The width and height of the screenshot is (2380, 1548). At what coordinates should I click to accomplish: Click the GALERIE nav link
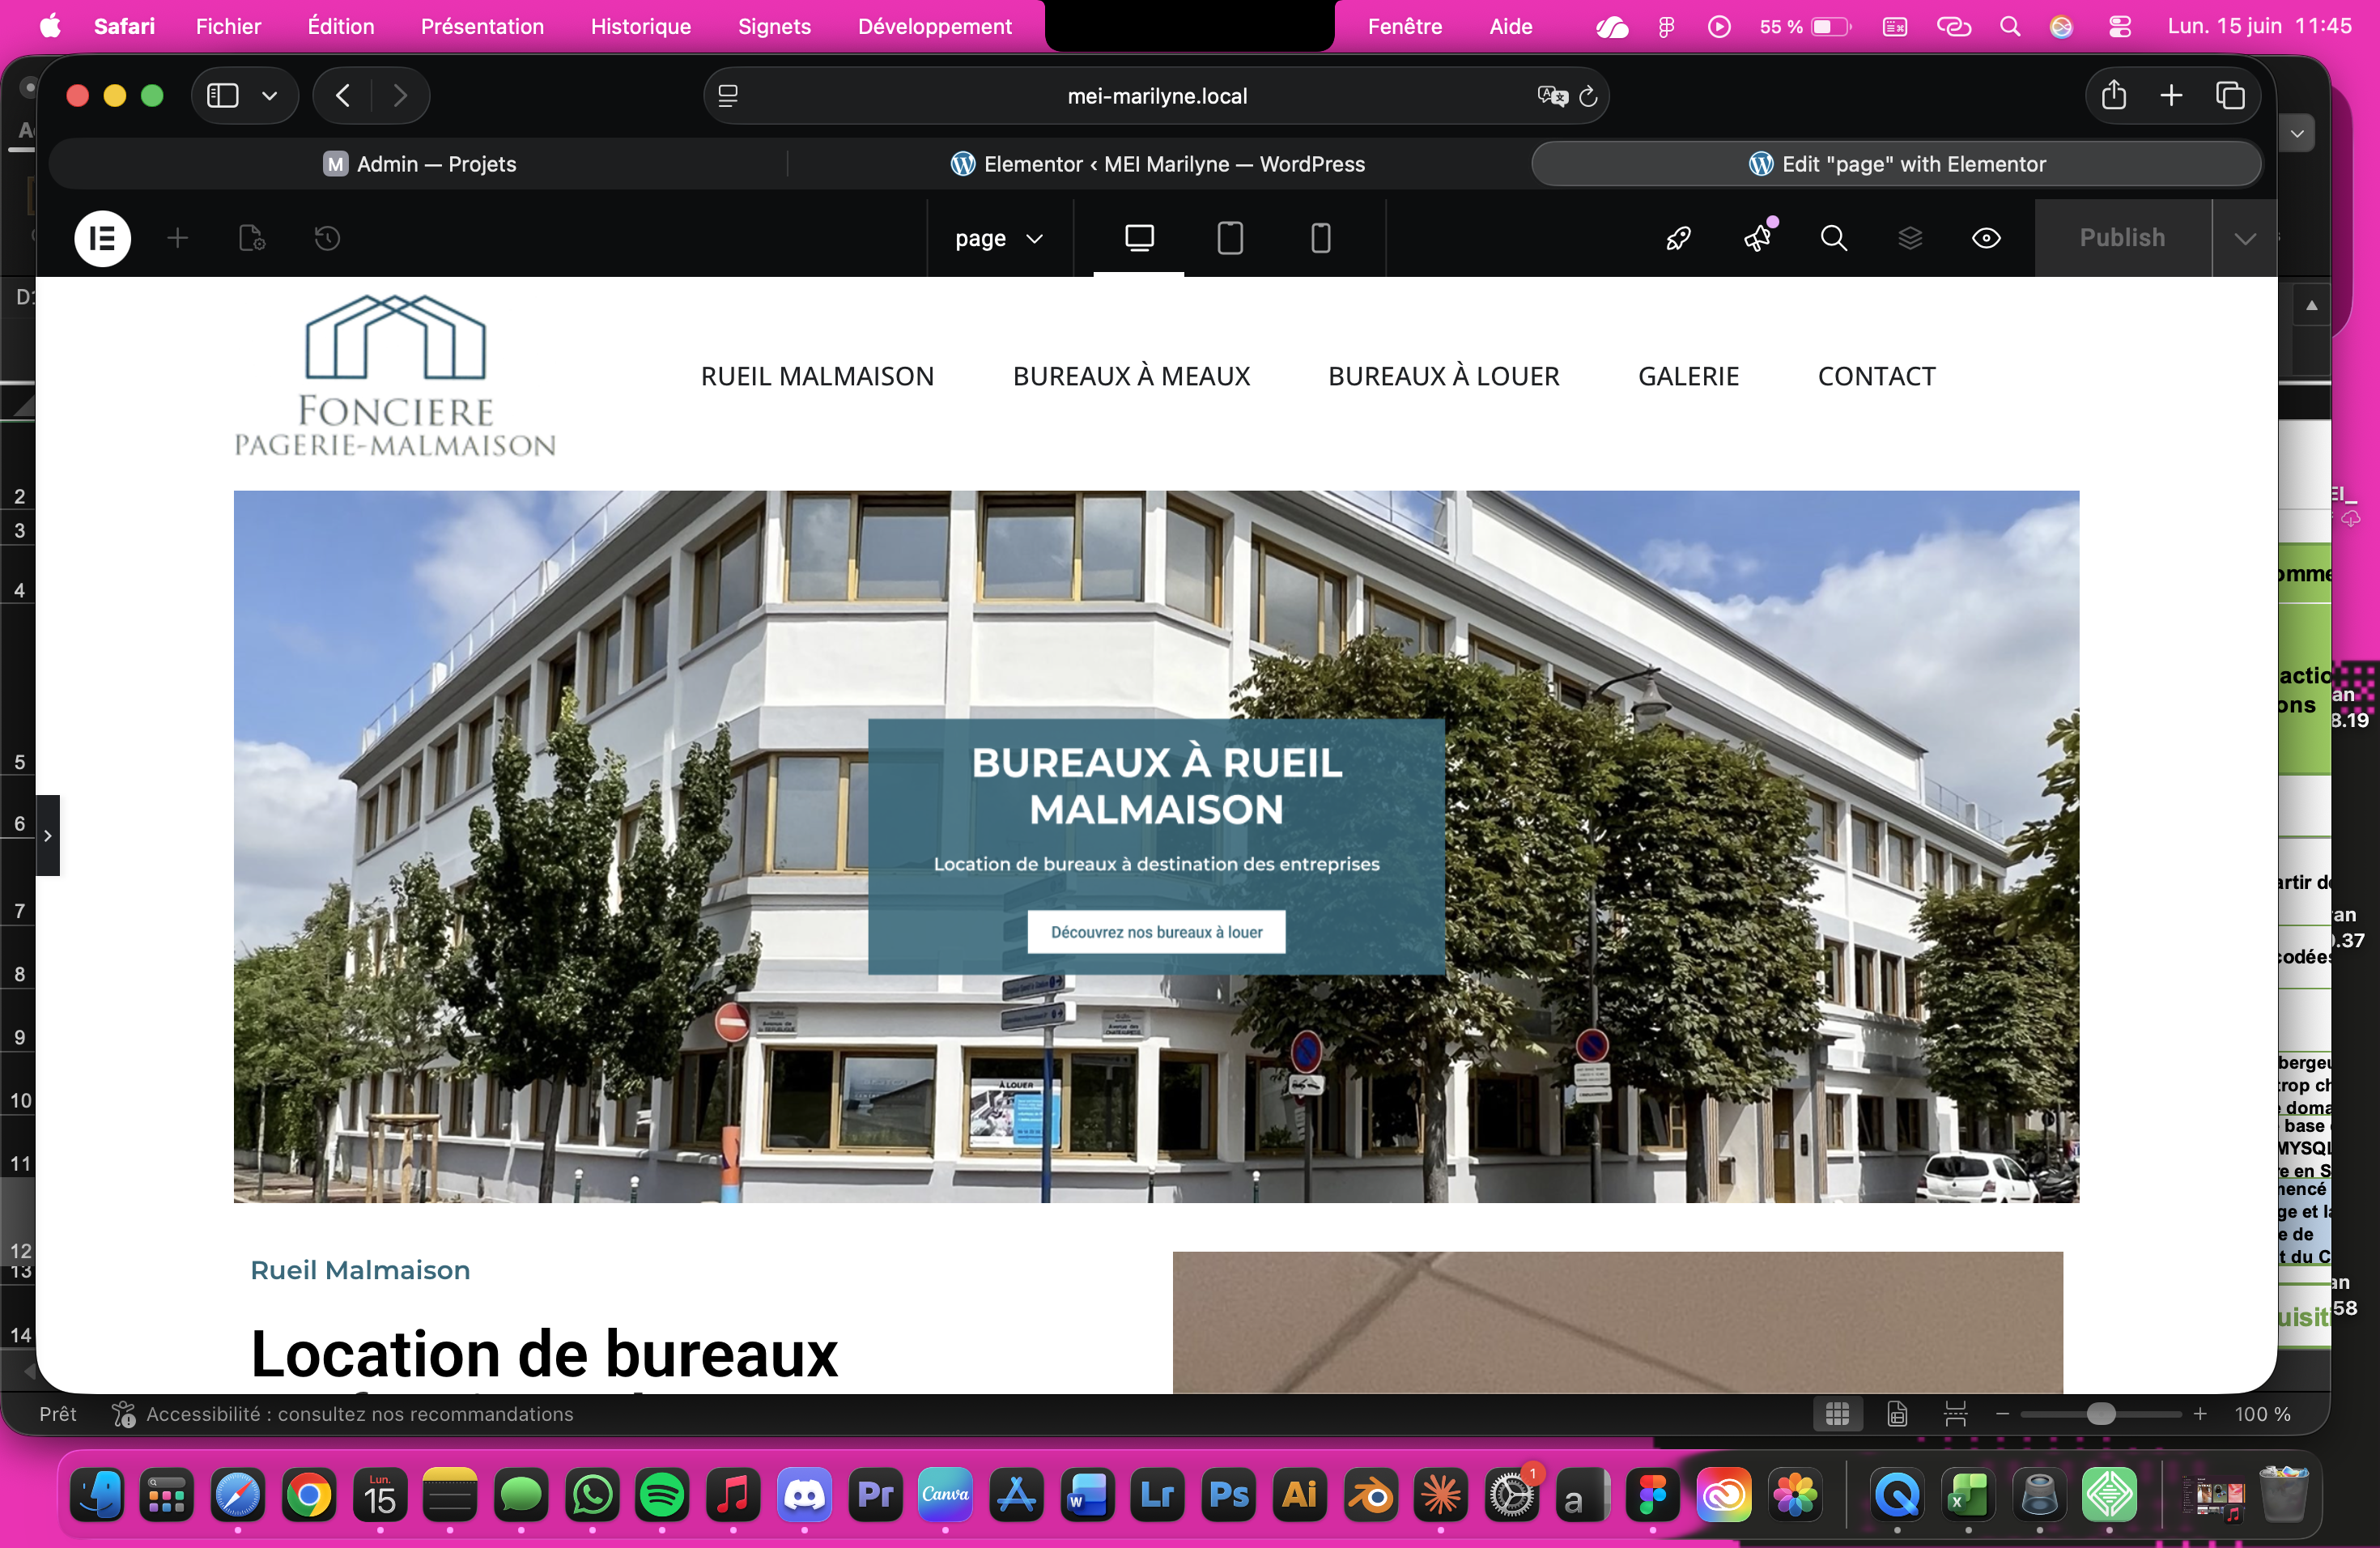[x=1688, y=376]
